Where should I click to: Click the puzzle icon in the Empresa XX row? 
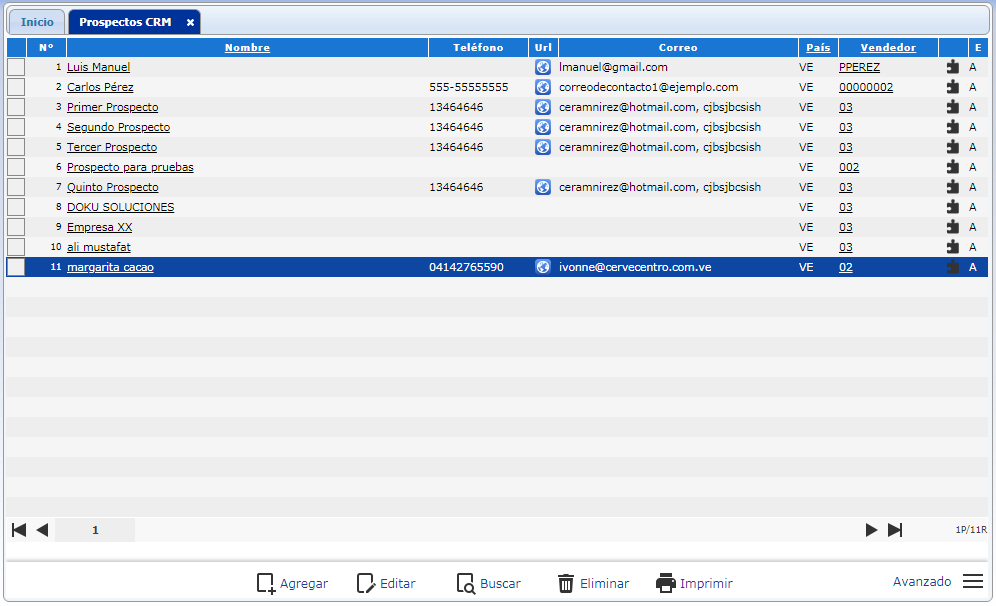tap(953, 227)
